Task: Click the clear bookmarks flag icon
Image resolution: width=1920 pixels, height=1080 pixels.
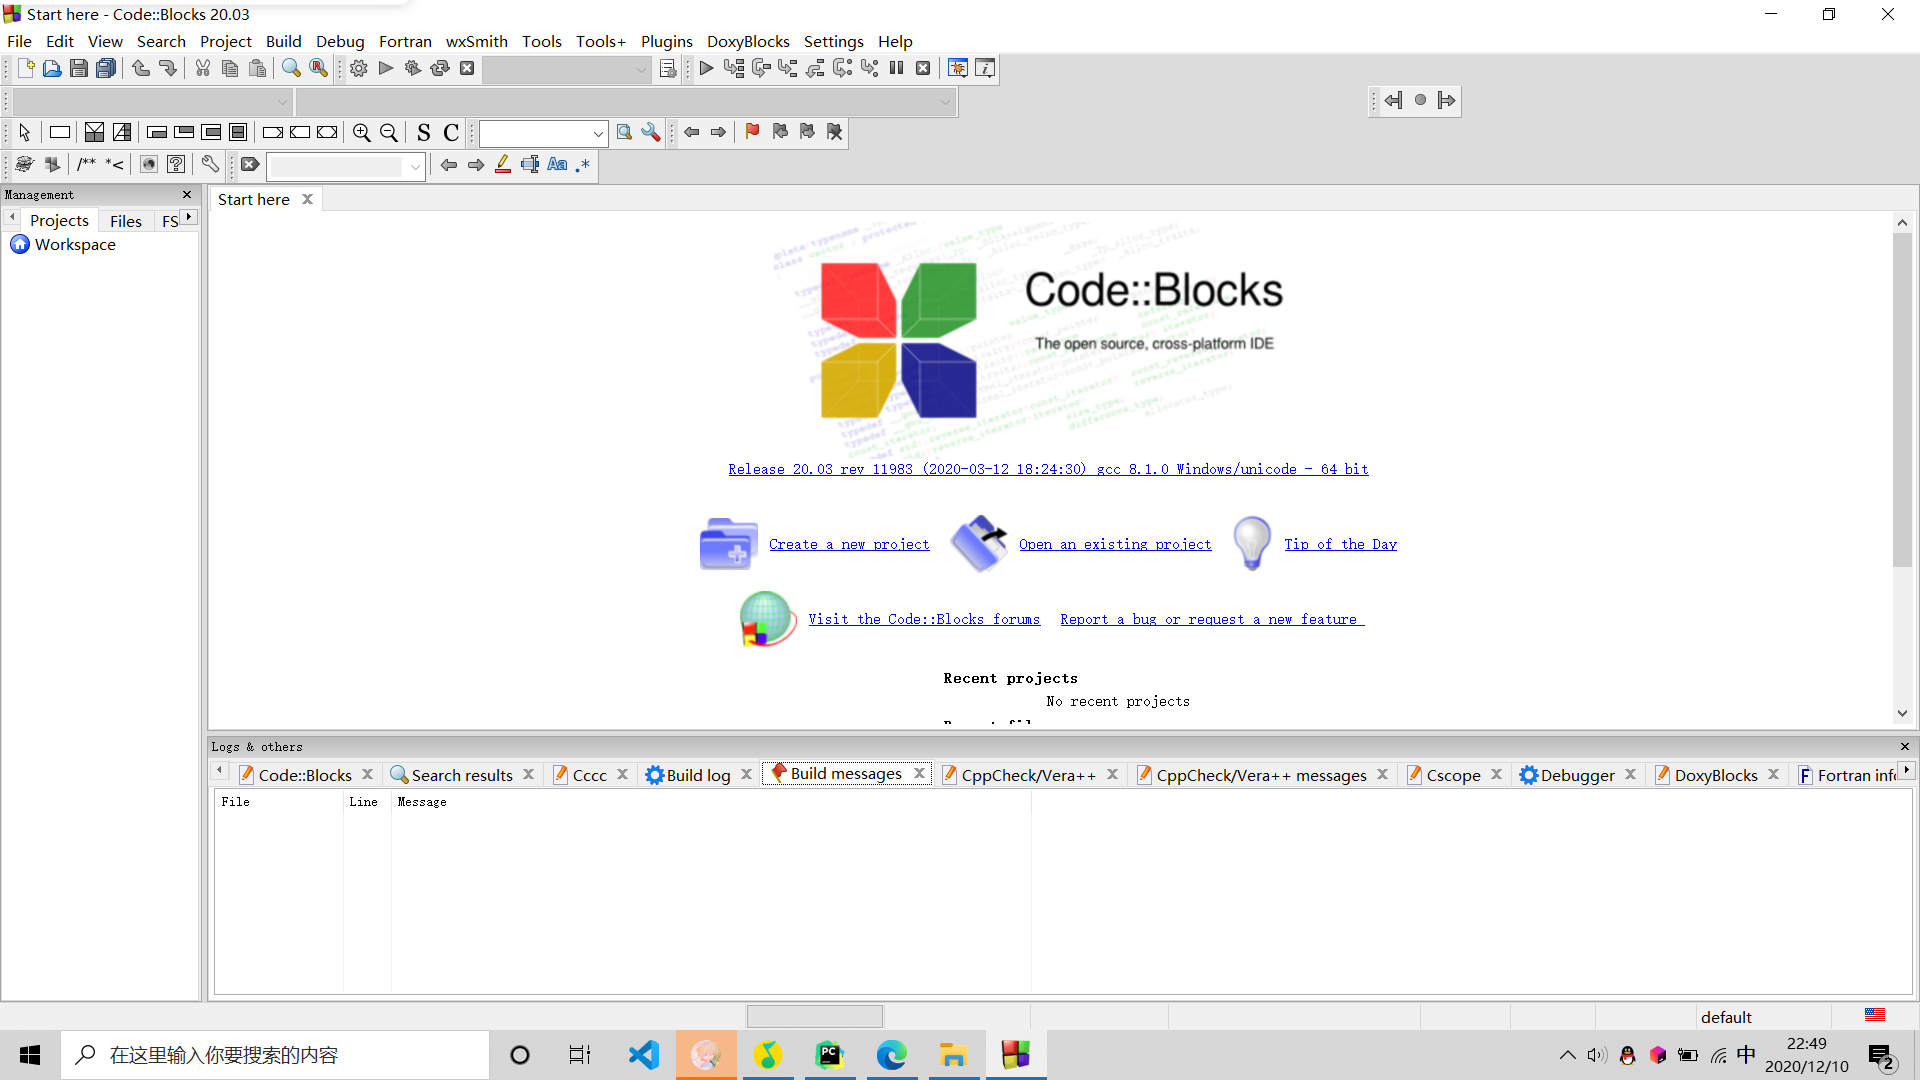Action: [x=835, y=132]
